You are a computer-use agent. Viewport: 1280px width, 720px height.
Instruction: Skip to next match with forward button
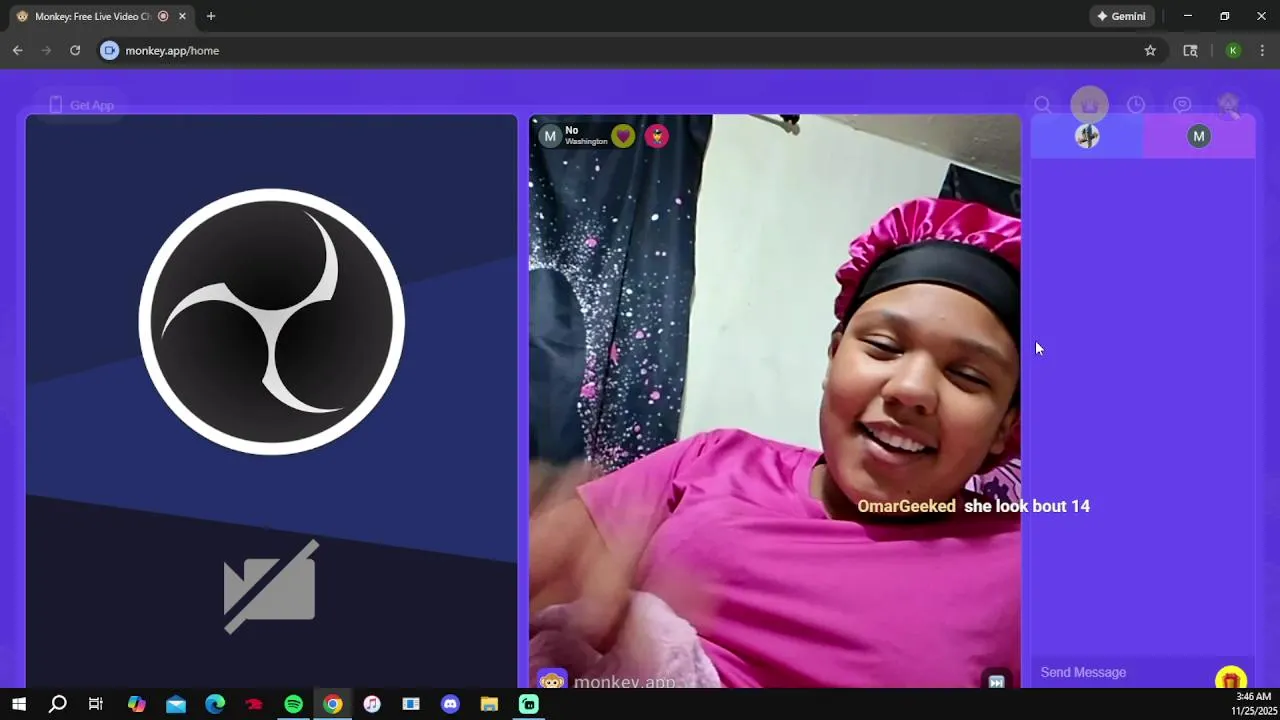pos(996,681)
